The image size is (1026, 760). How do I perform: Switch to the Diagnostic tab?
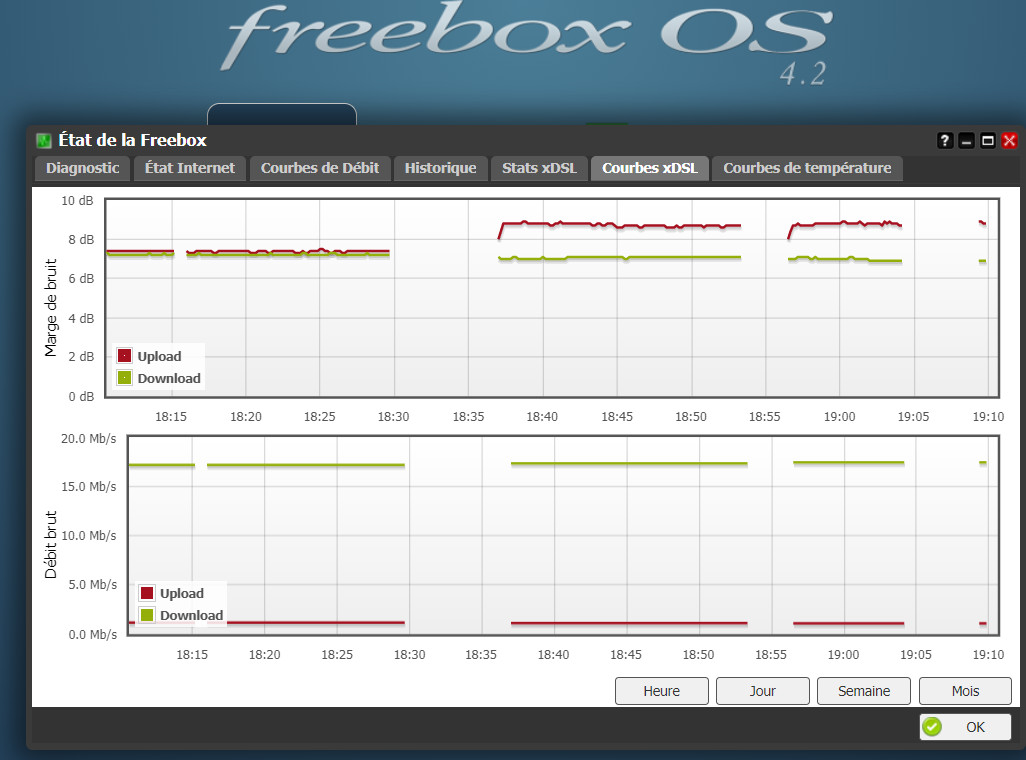coord(82,168)
